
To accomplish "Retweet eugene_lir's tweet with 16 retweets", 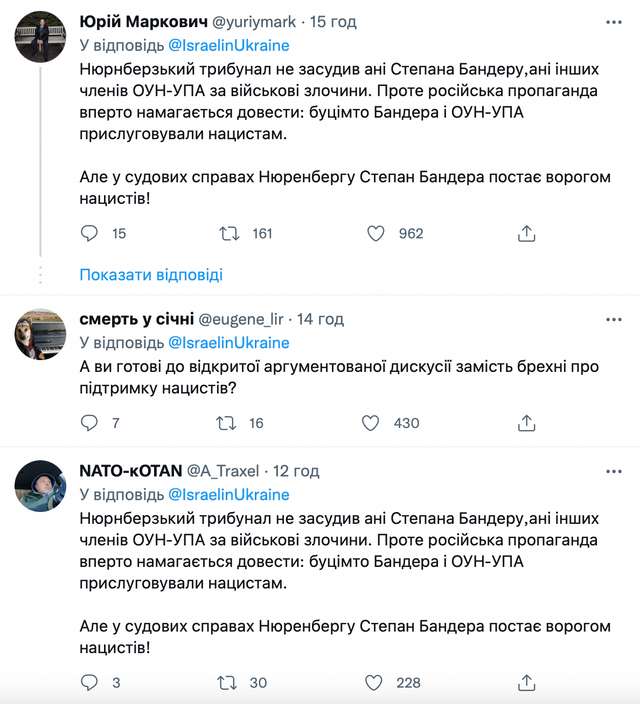I will pyautogui.click(x=231, y=423).
